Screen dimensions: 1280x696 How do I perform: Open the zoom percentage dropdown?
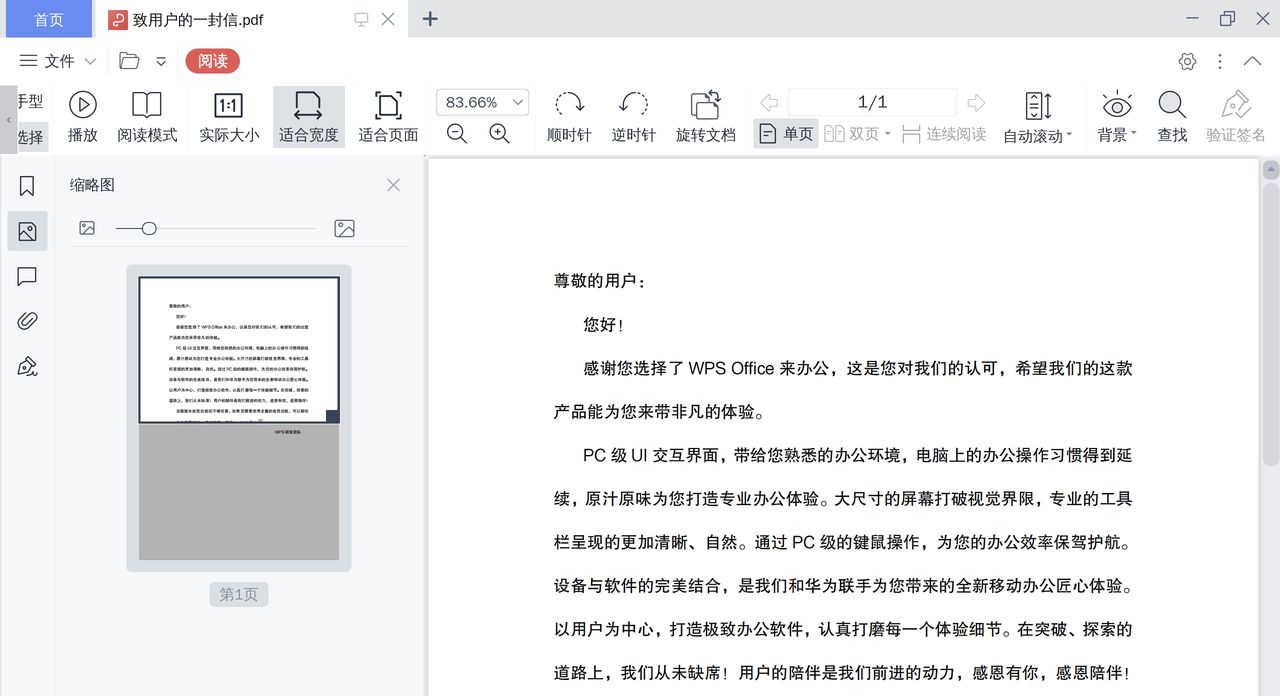482,102
